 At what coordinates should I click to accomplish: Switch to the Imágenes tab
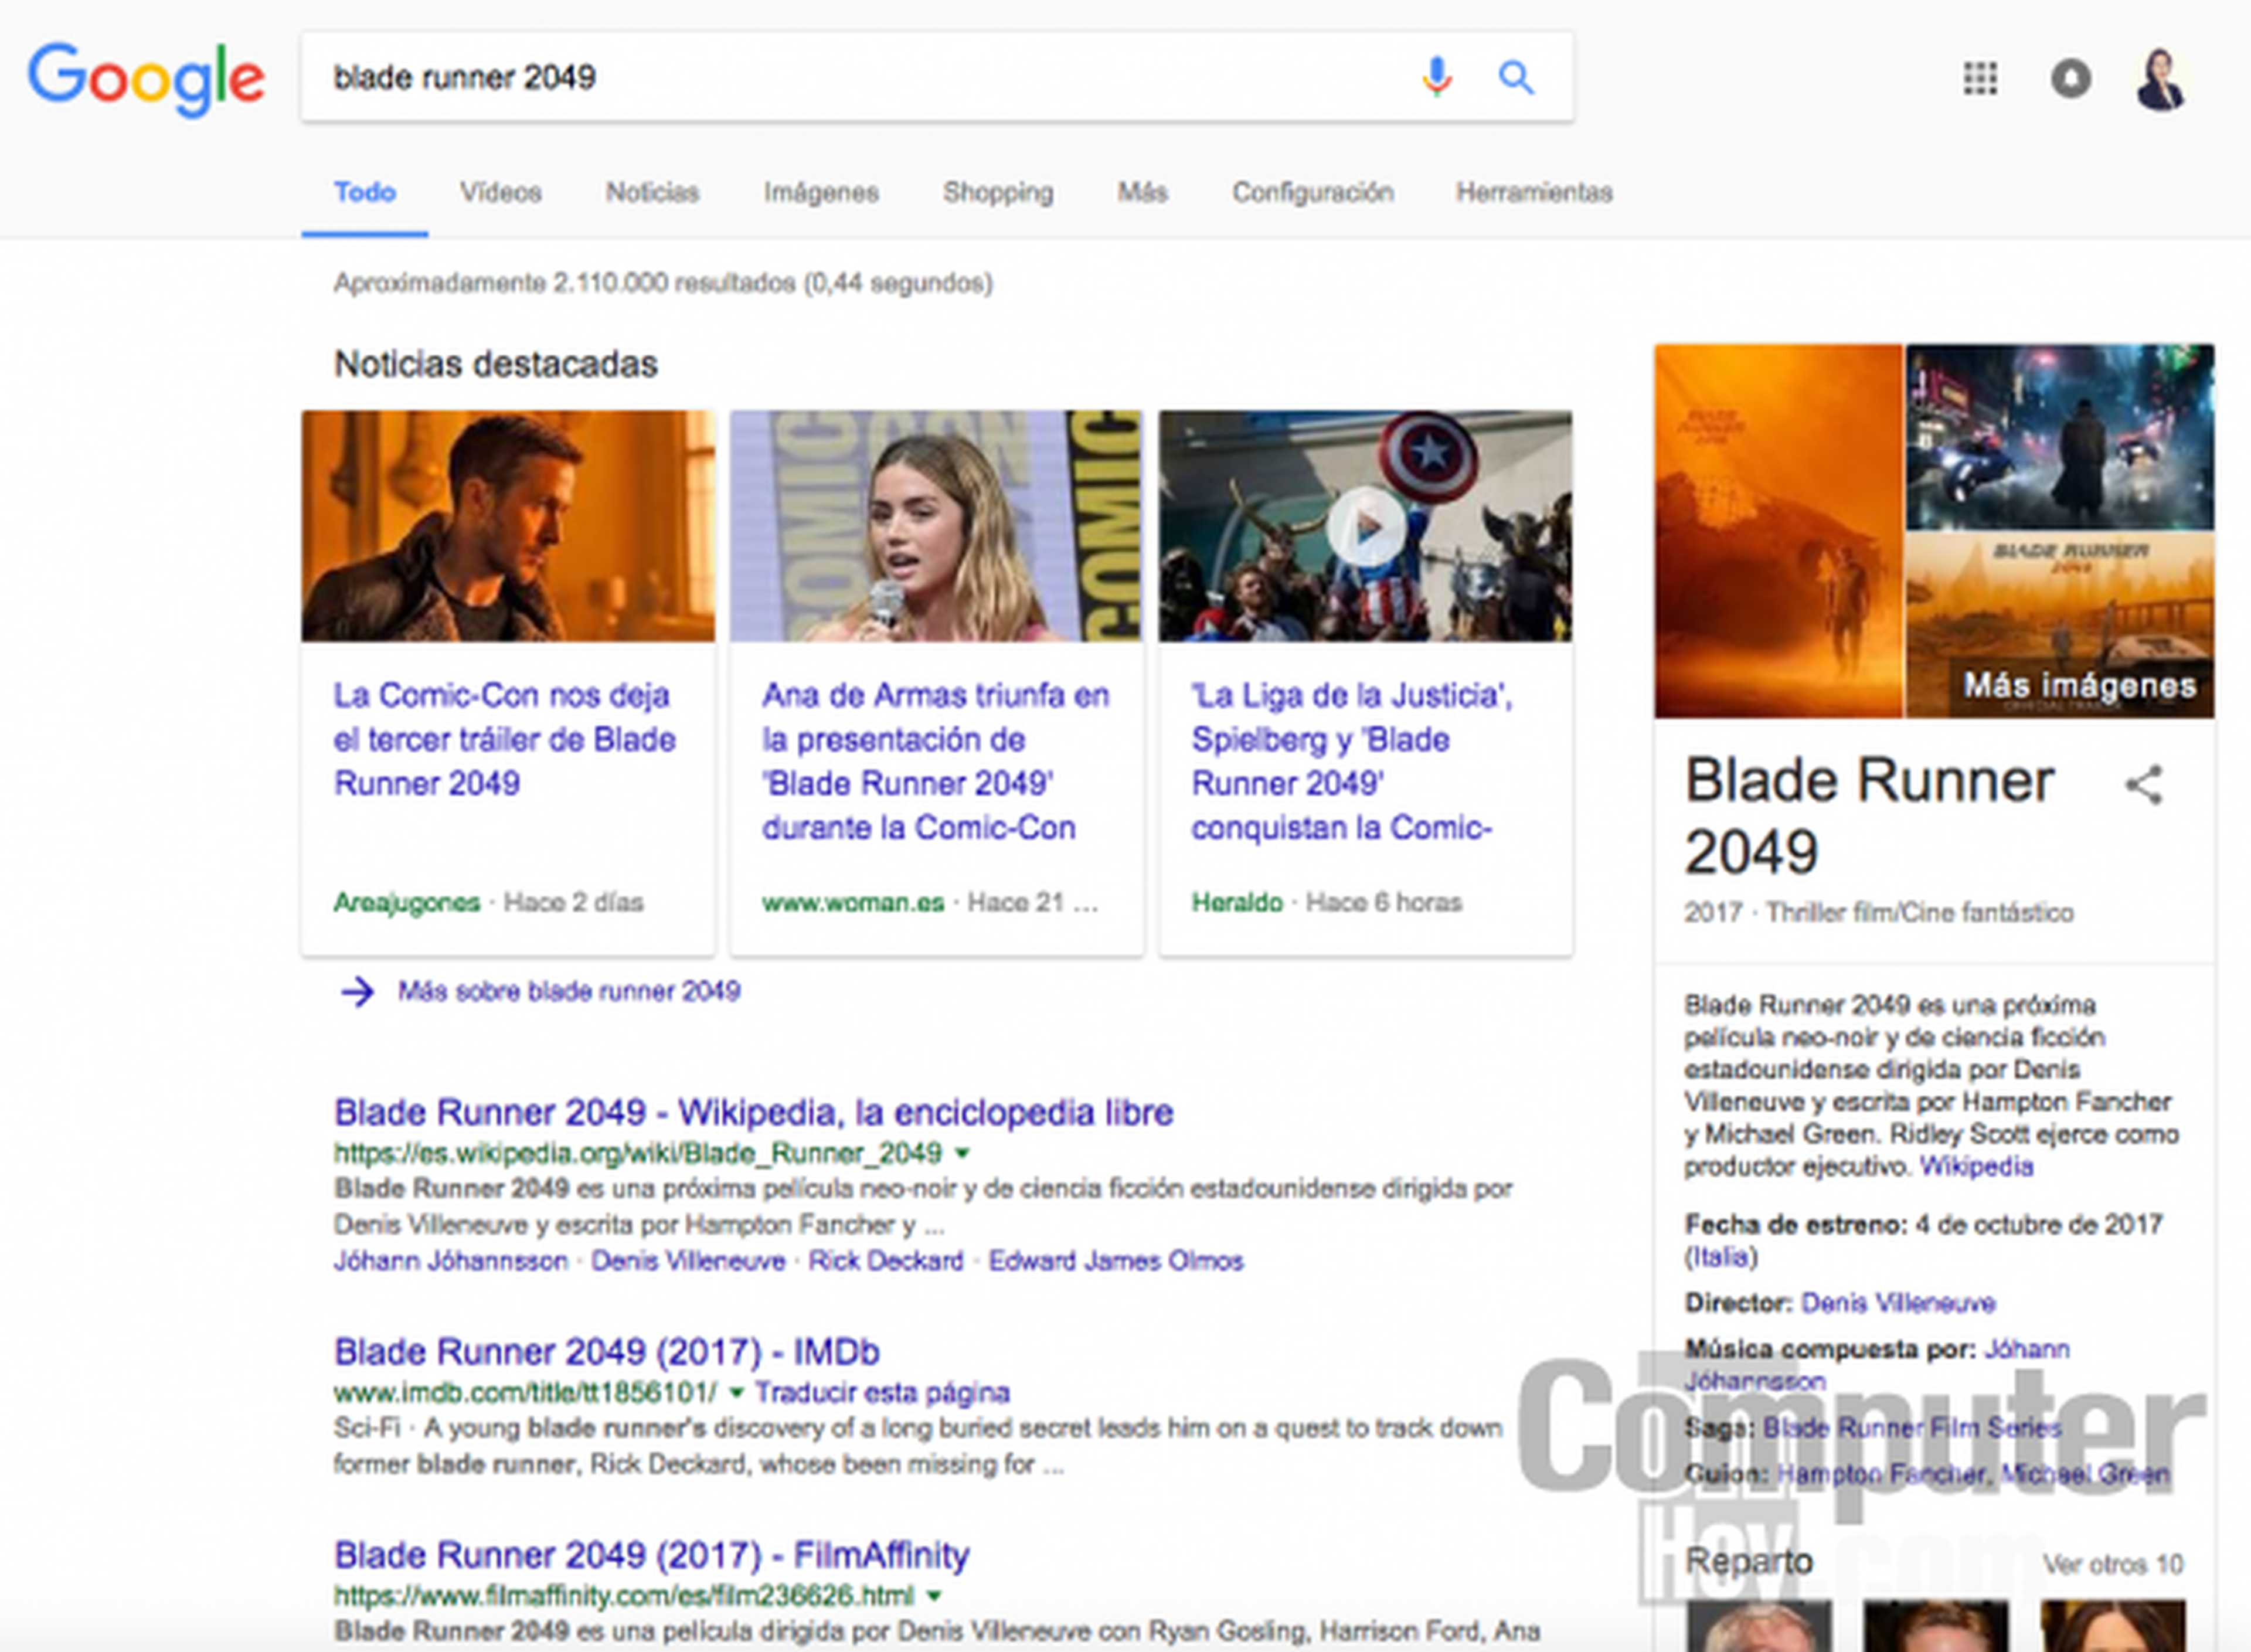pos(821,192)
